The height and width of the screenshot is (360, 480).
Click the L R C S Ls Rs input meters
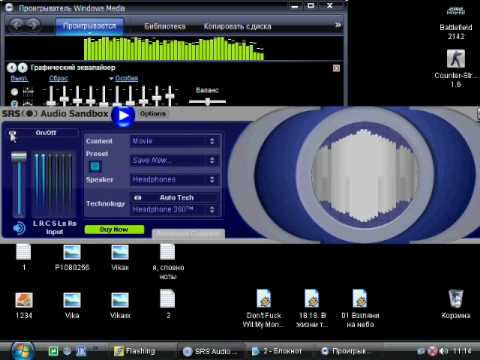(x=54, y=185)
